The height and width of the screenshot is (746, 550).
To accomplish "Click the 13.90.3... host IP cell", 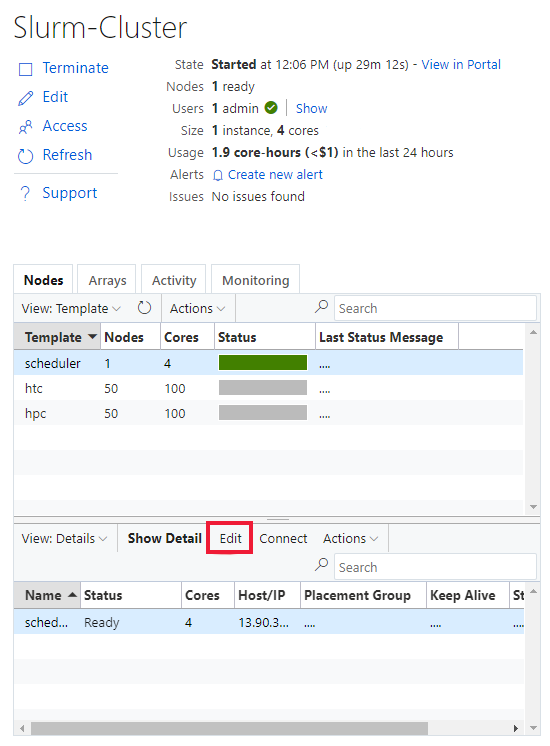I will click(x=264, y=622).
